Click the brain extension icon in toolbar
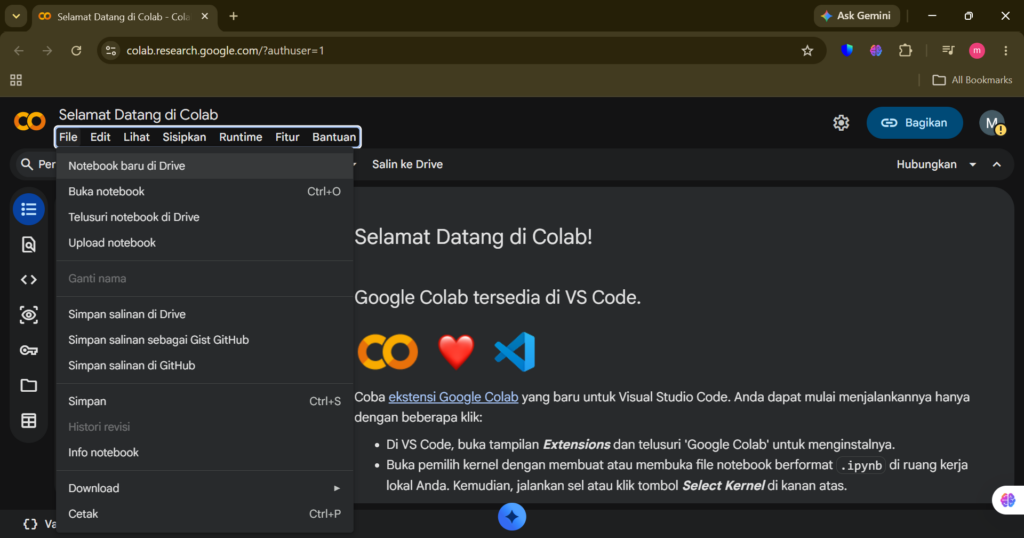The height and width of the screenshot is (538, 1024). click(876, 50)
